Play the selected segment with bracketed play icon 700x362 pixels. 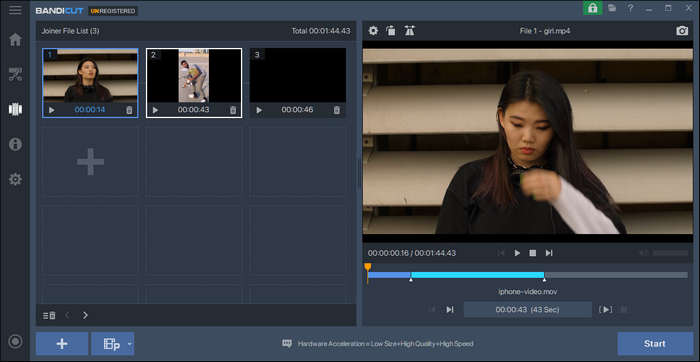pyautogui.click(x=606, y=309)
